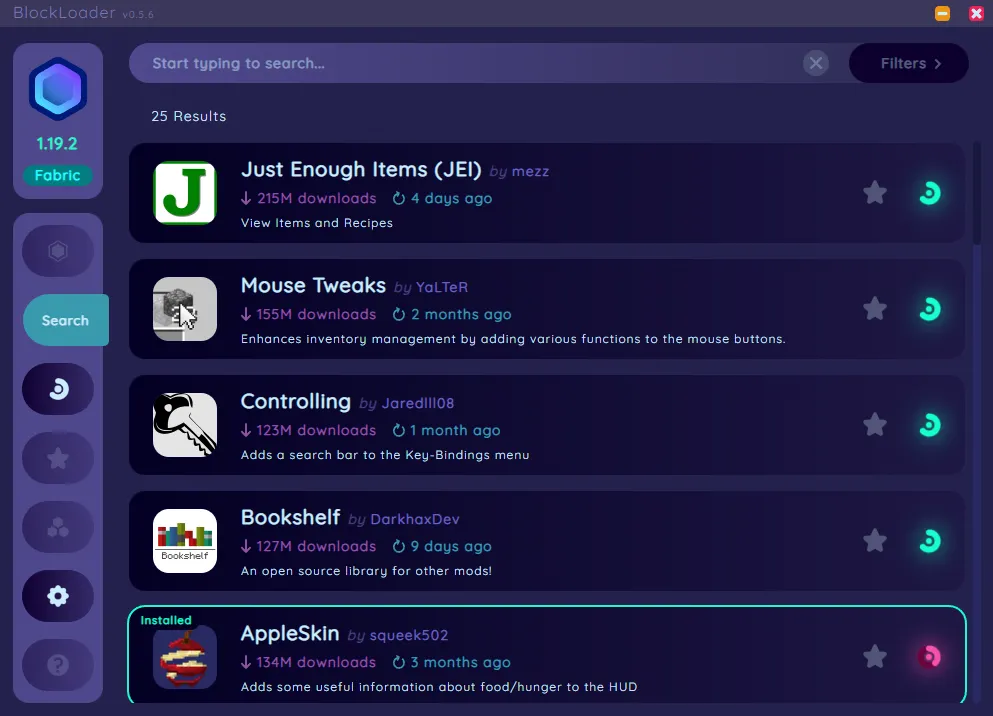The height and width of the screenshot is (716, 993).
Task: Click the Bookshelf mod thumbnail
Action: (185, 541)
